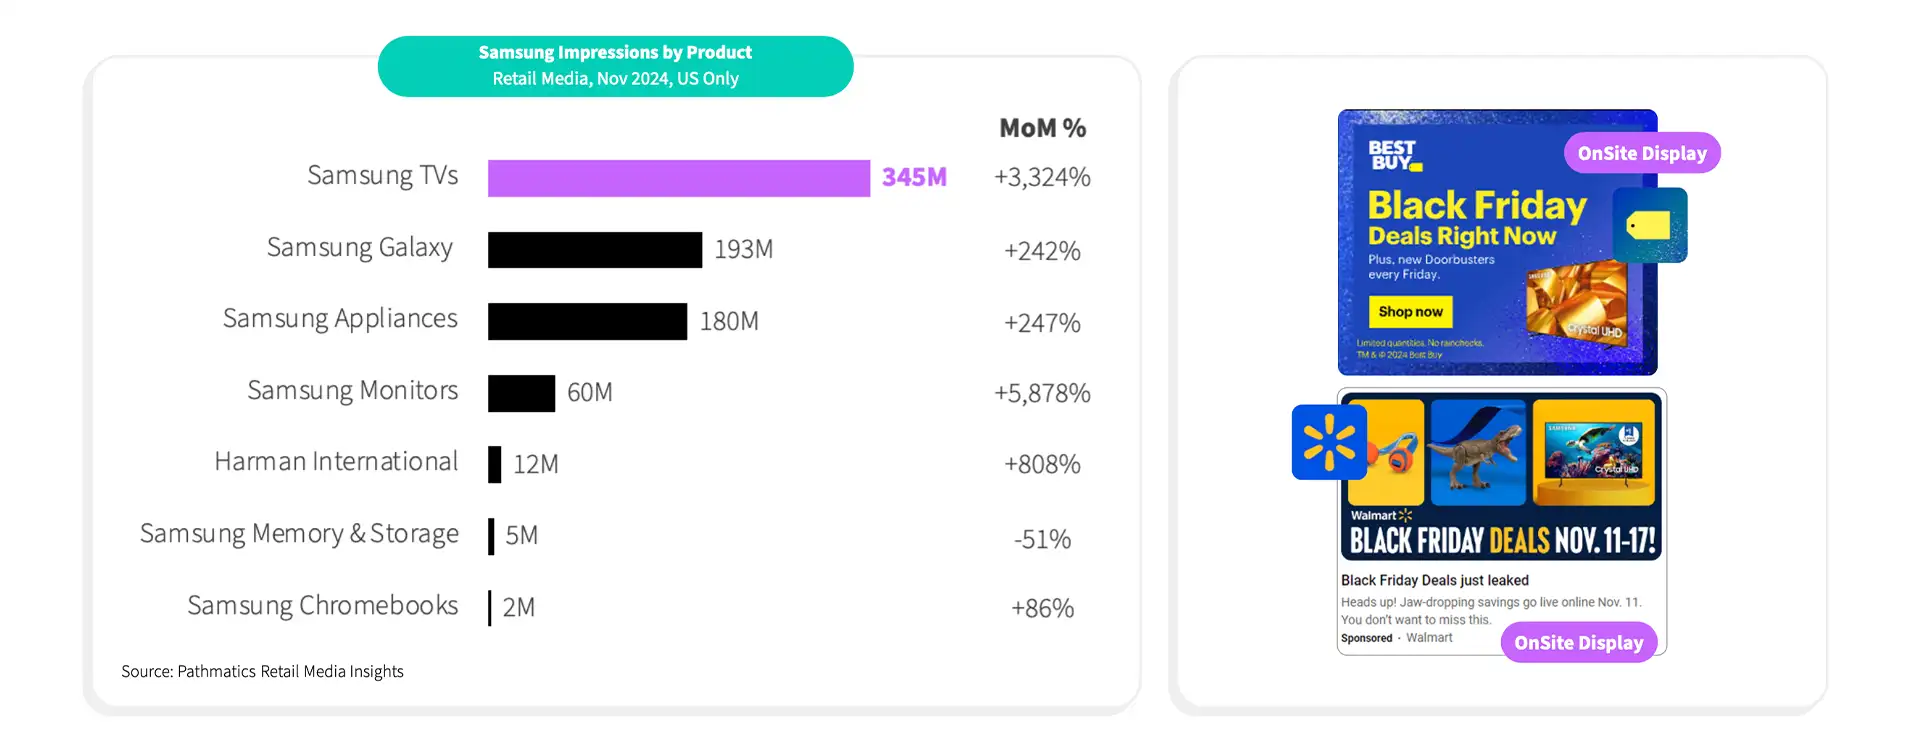Click the Shop now button
Viewport: 1920px width, 749px height.
tap(1410, 312)
